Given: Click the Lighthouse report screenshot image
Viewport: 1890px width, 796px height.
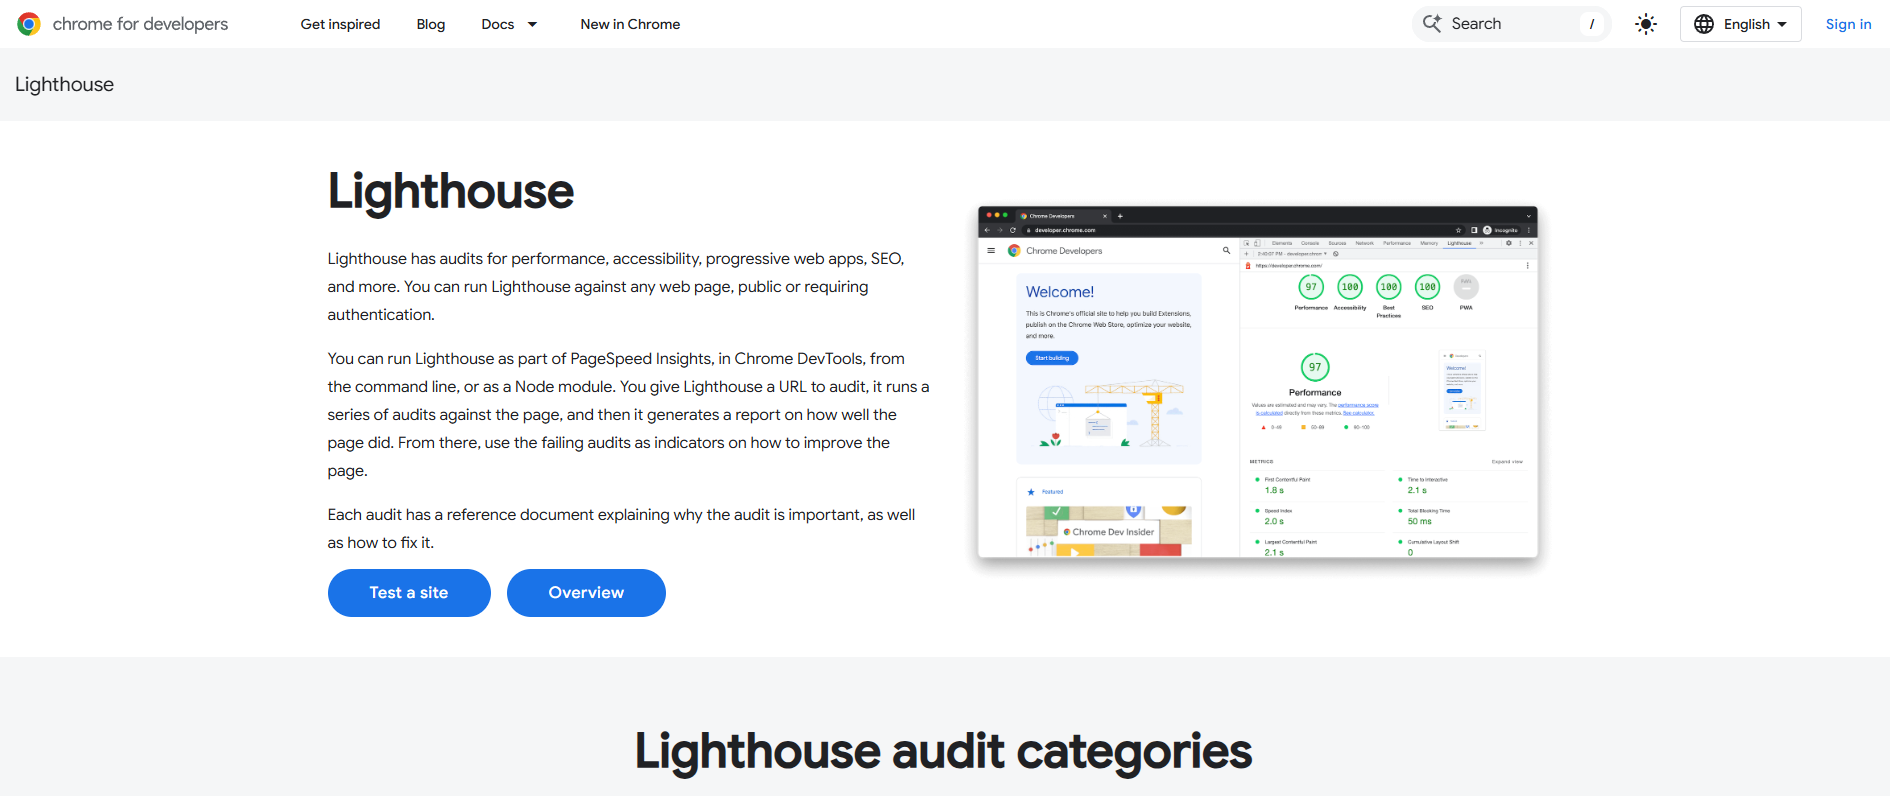Looking at the screenshot, I should [x=1257, y=382].
